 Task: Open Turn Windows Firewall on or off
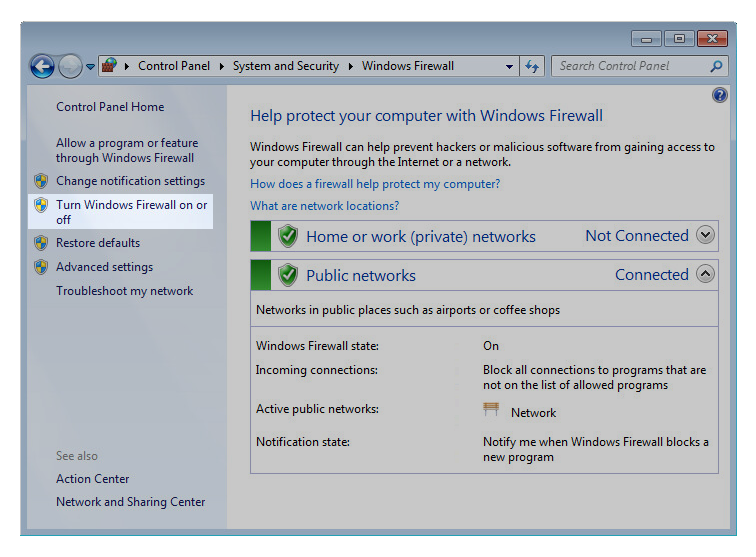(x=132, y=212)
